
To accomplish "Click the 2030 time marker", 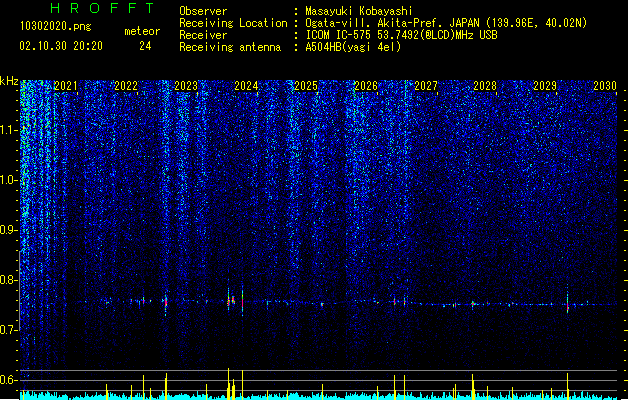I will tap(605, 86).
